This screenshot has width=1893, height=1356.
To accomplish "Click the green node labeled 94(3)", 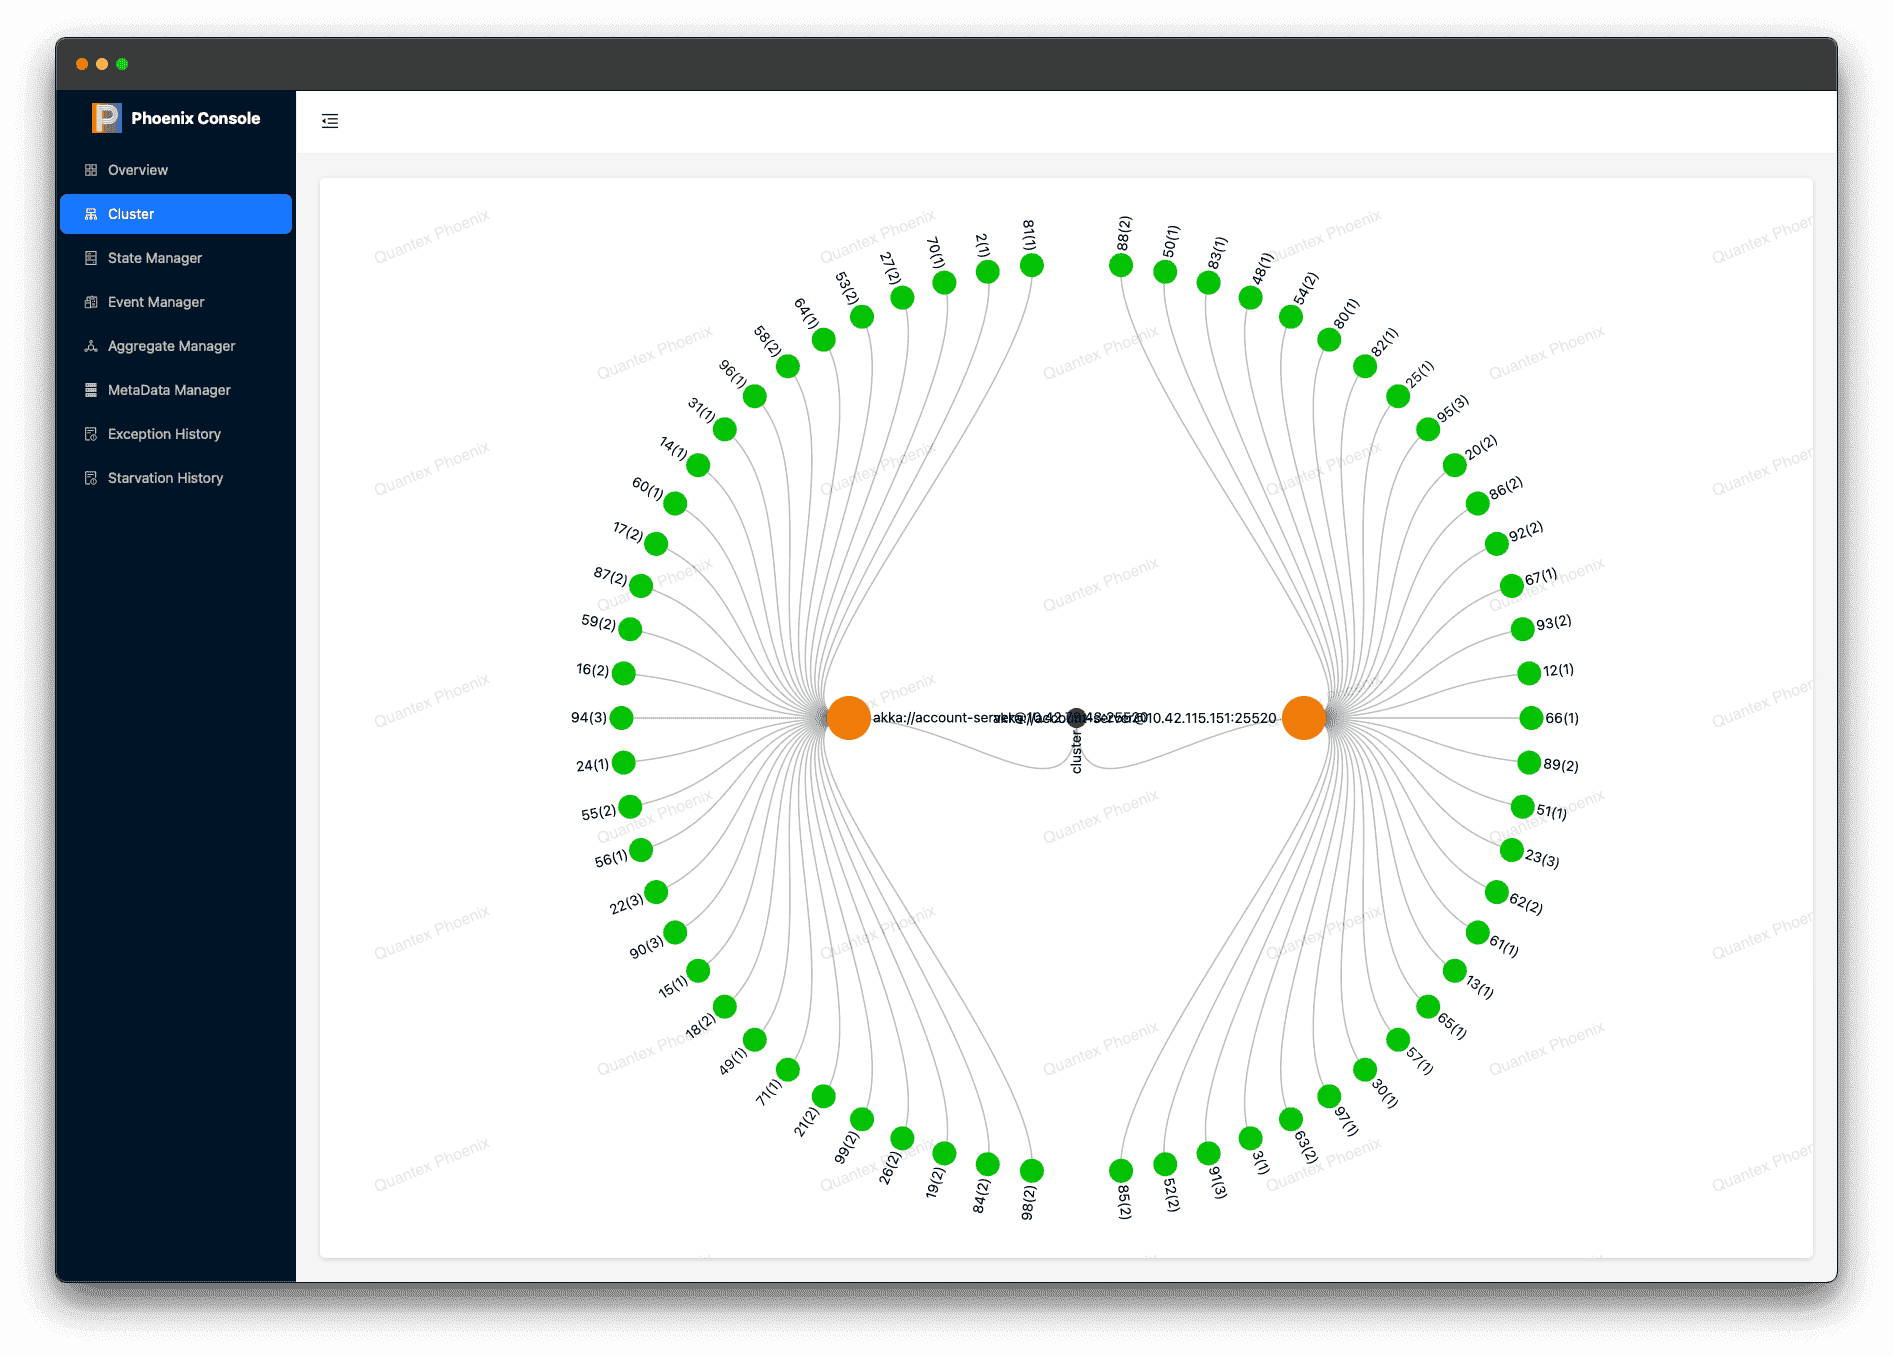I will (x=621, y=718).
